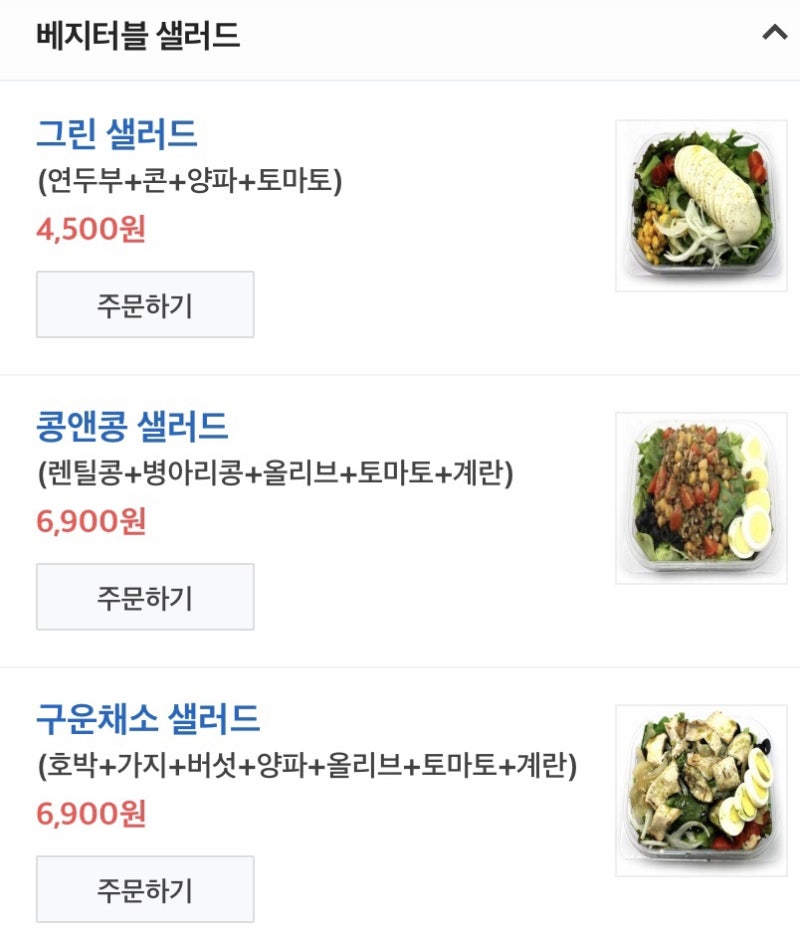Open the 그린 샐러드 item title

117,133
